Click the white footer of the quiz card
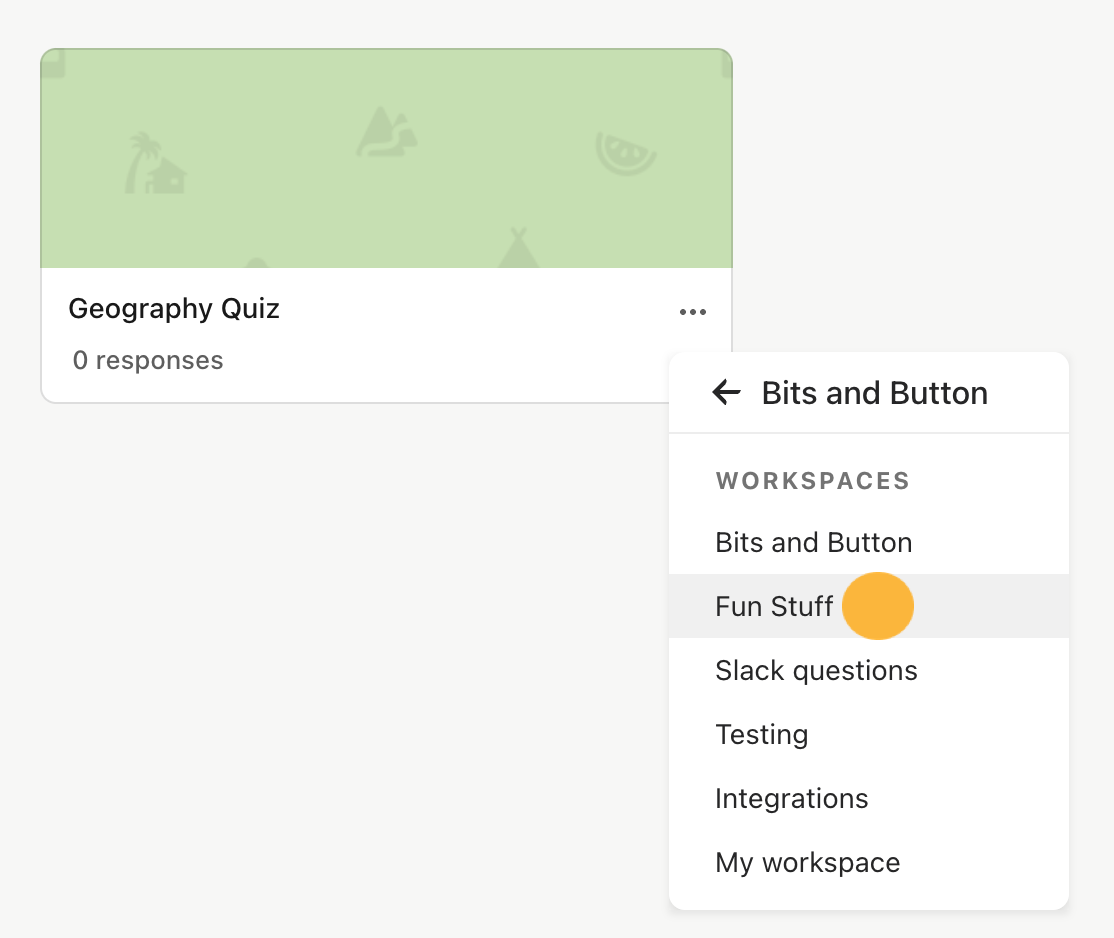 click(x=355, y=335)
